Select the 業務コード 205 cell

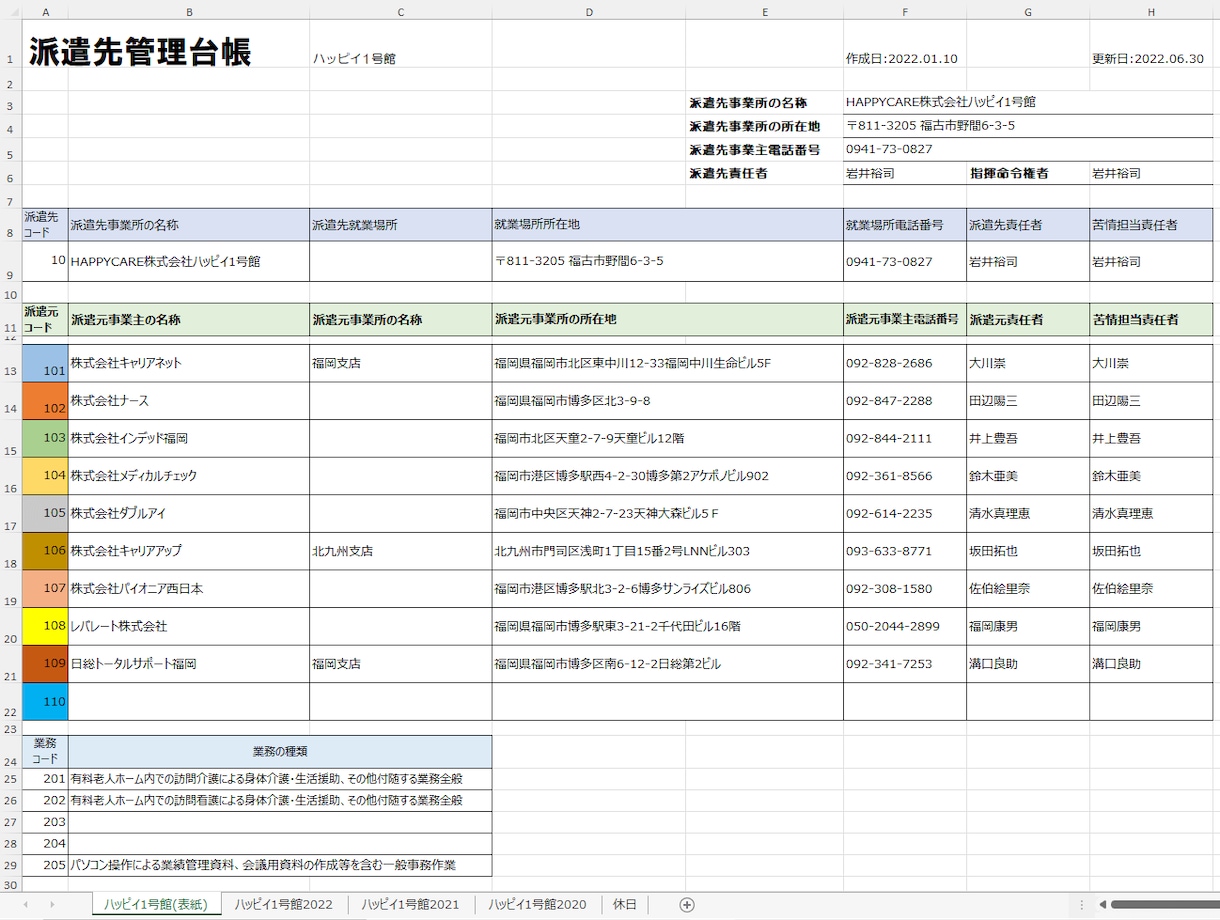coord(46,865)
